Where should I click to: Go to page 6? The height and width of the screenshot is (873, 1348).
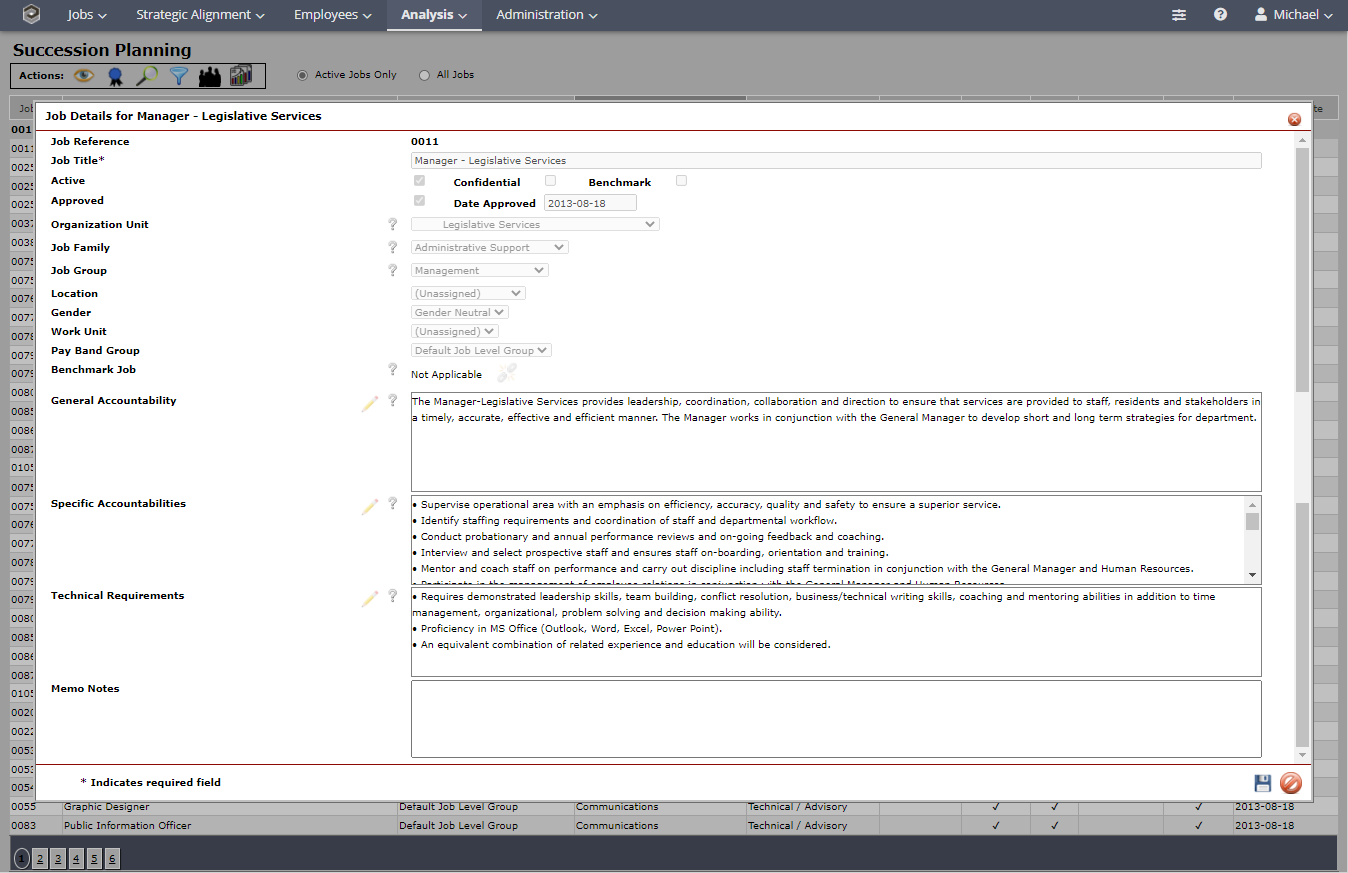(x=112, y=858)
